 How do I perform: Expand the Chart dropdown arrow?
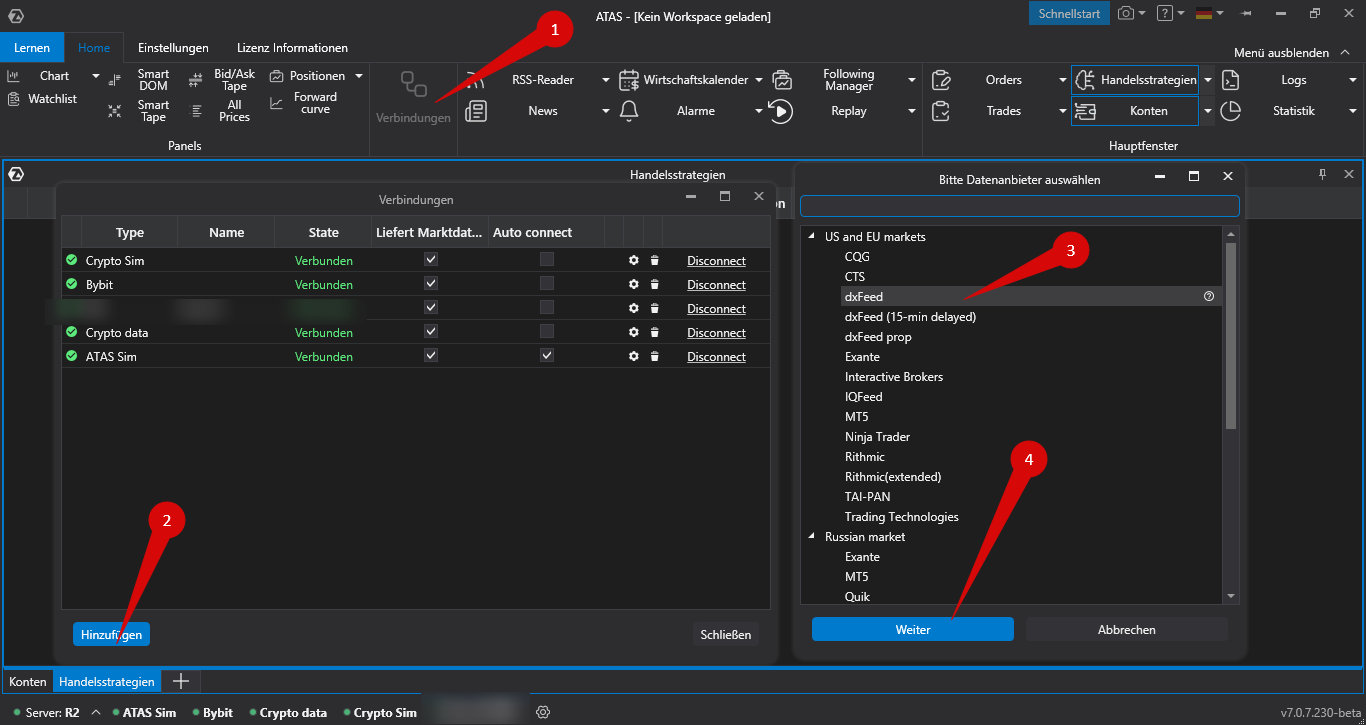pos(96,76)
